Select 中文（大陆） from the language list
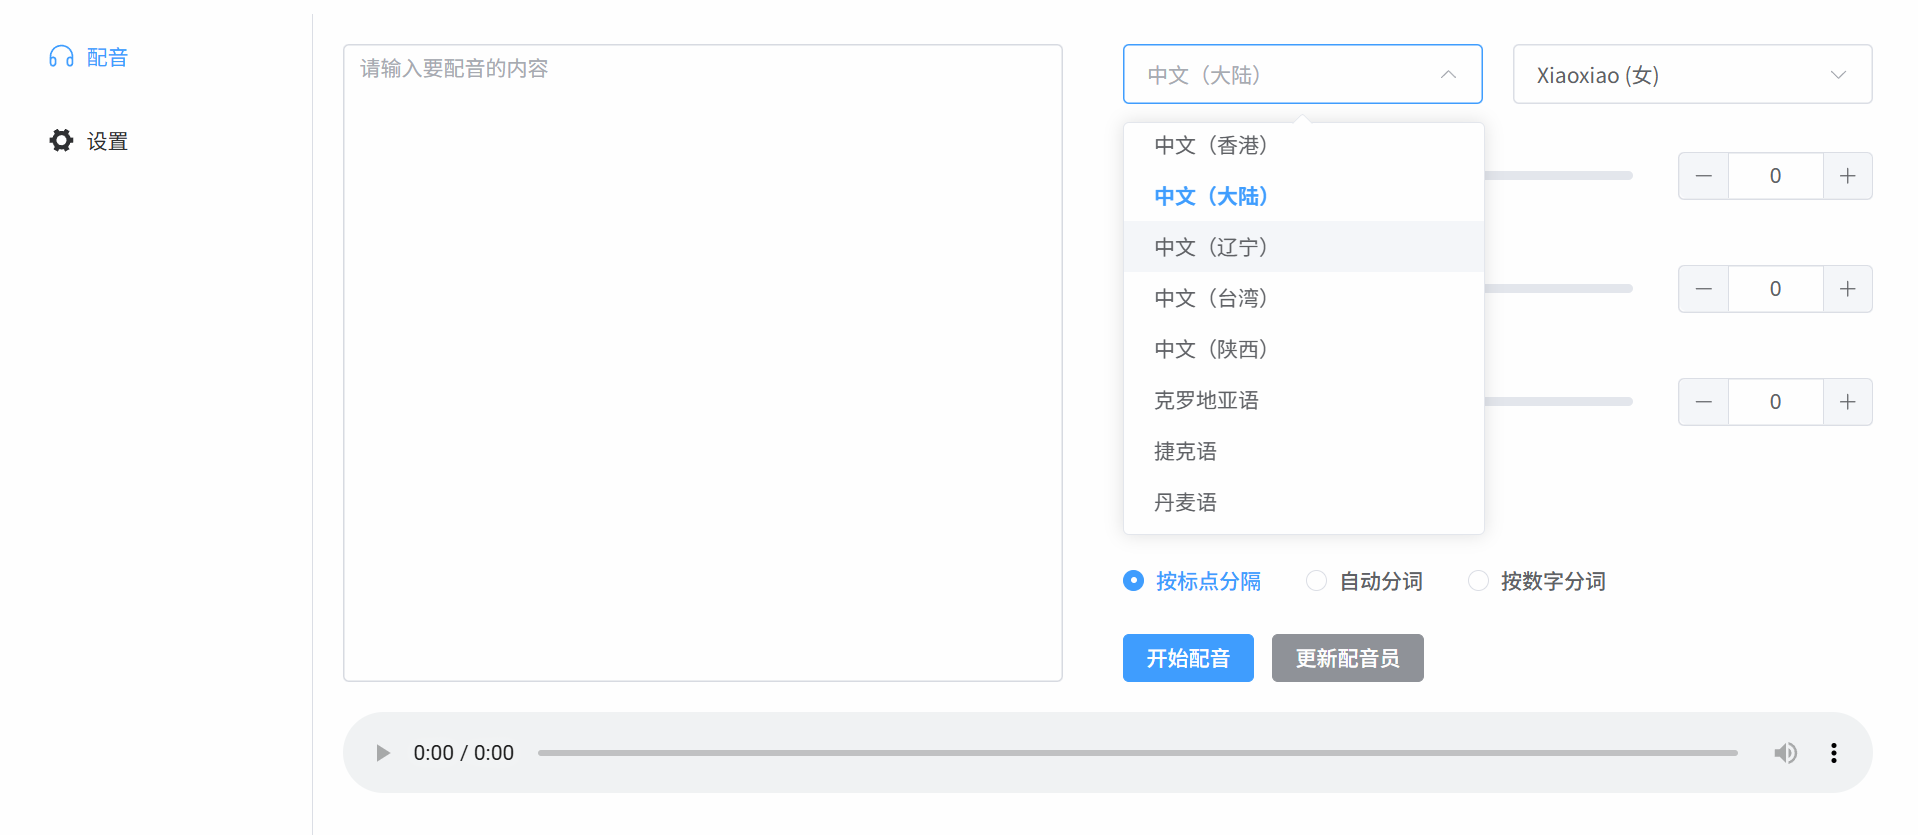The image size is (1918, 835). pos(1303,196)
